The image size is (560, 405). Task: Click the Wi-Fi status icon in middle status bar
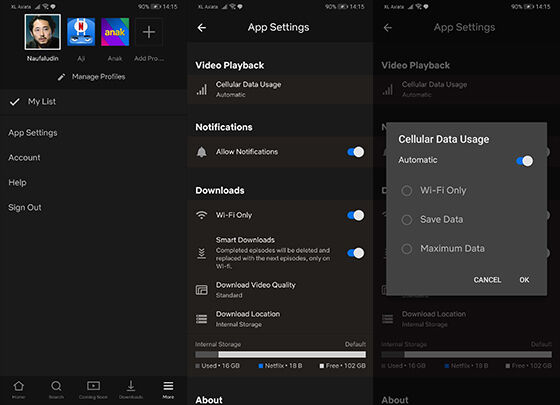pos(234,6)
